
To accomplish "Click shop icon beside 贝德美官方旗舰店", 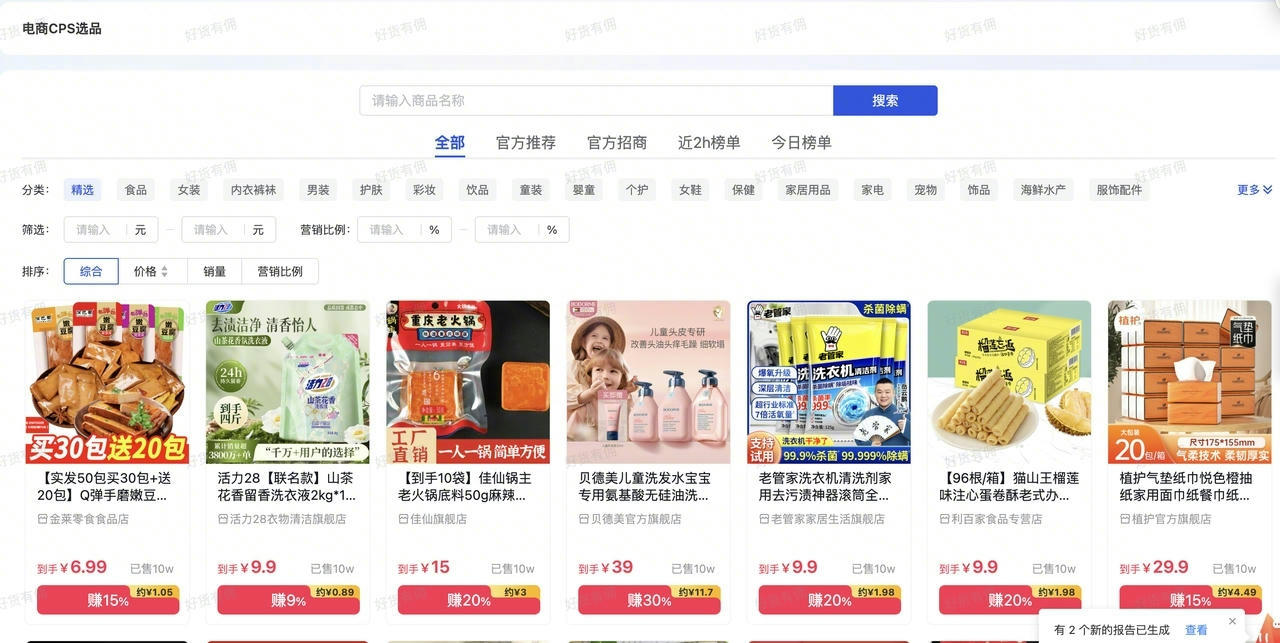I will pyautogui.click(x=584, y=519).
